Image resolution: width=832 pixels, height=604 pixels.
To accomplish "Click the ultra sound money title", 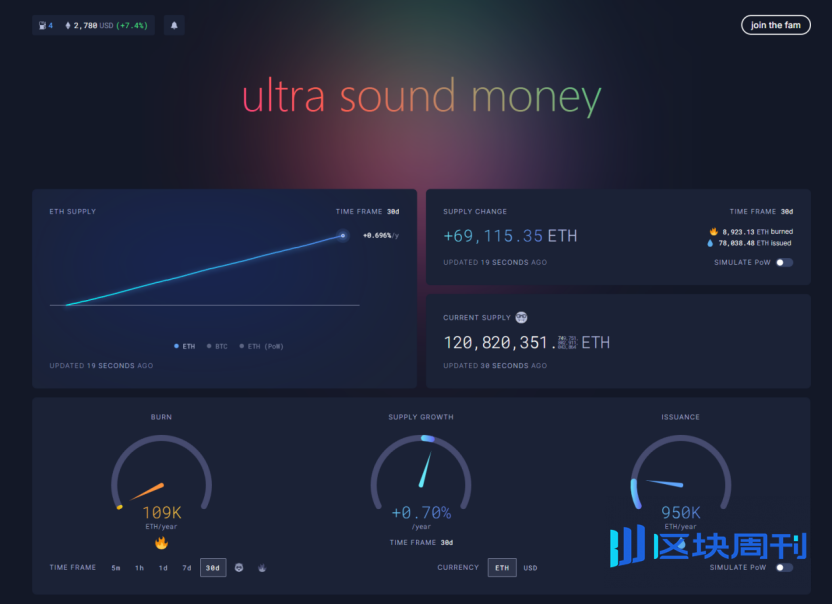I will tap(421, 96).
